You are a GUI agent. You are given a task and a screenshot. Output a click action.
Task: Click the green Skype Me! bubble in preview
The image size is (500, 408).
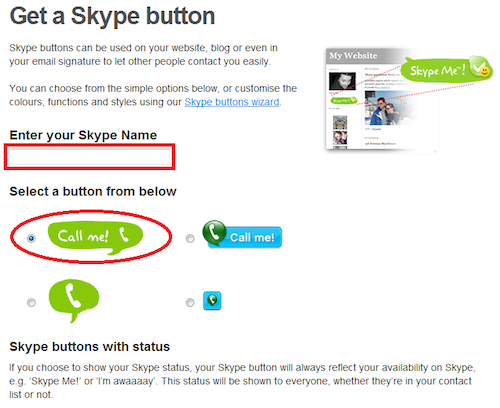point(446,69)
